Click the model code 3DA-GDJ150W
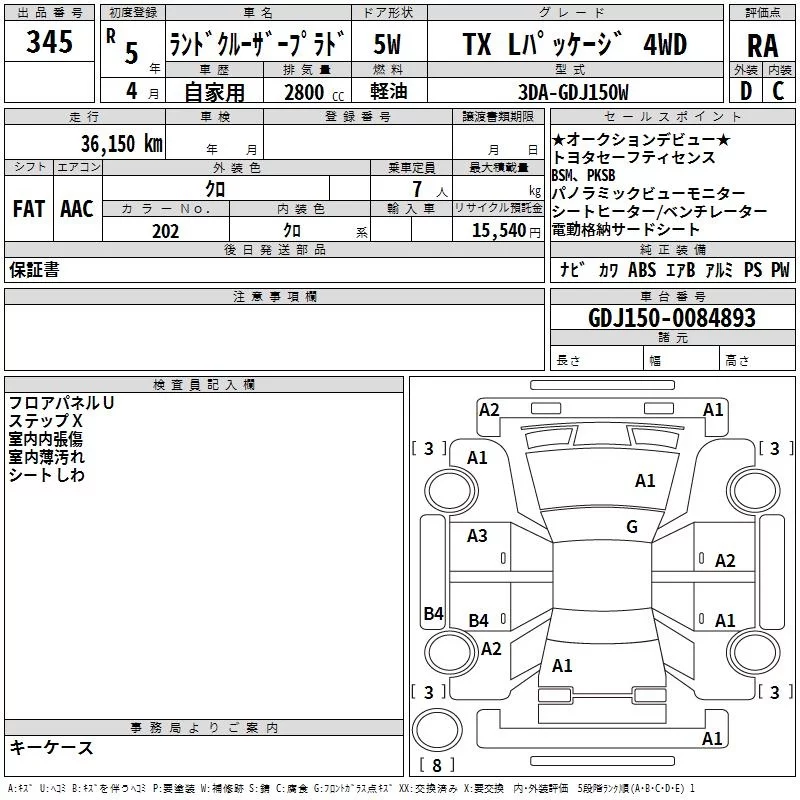800x800 pixels. point(573,92)
